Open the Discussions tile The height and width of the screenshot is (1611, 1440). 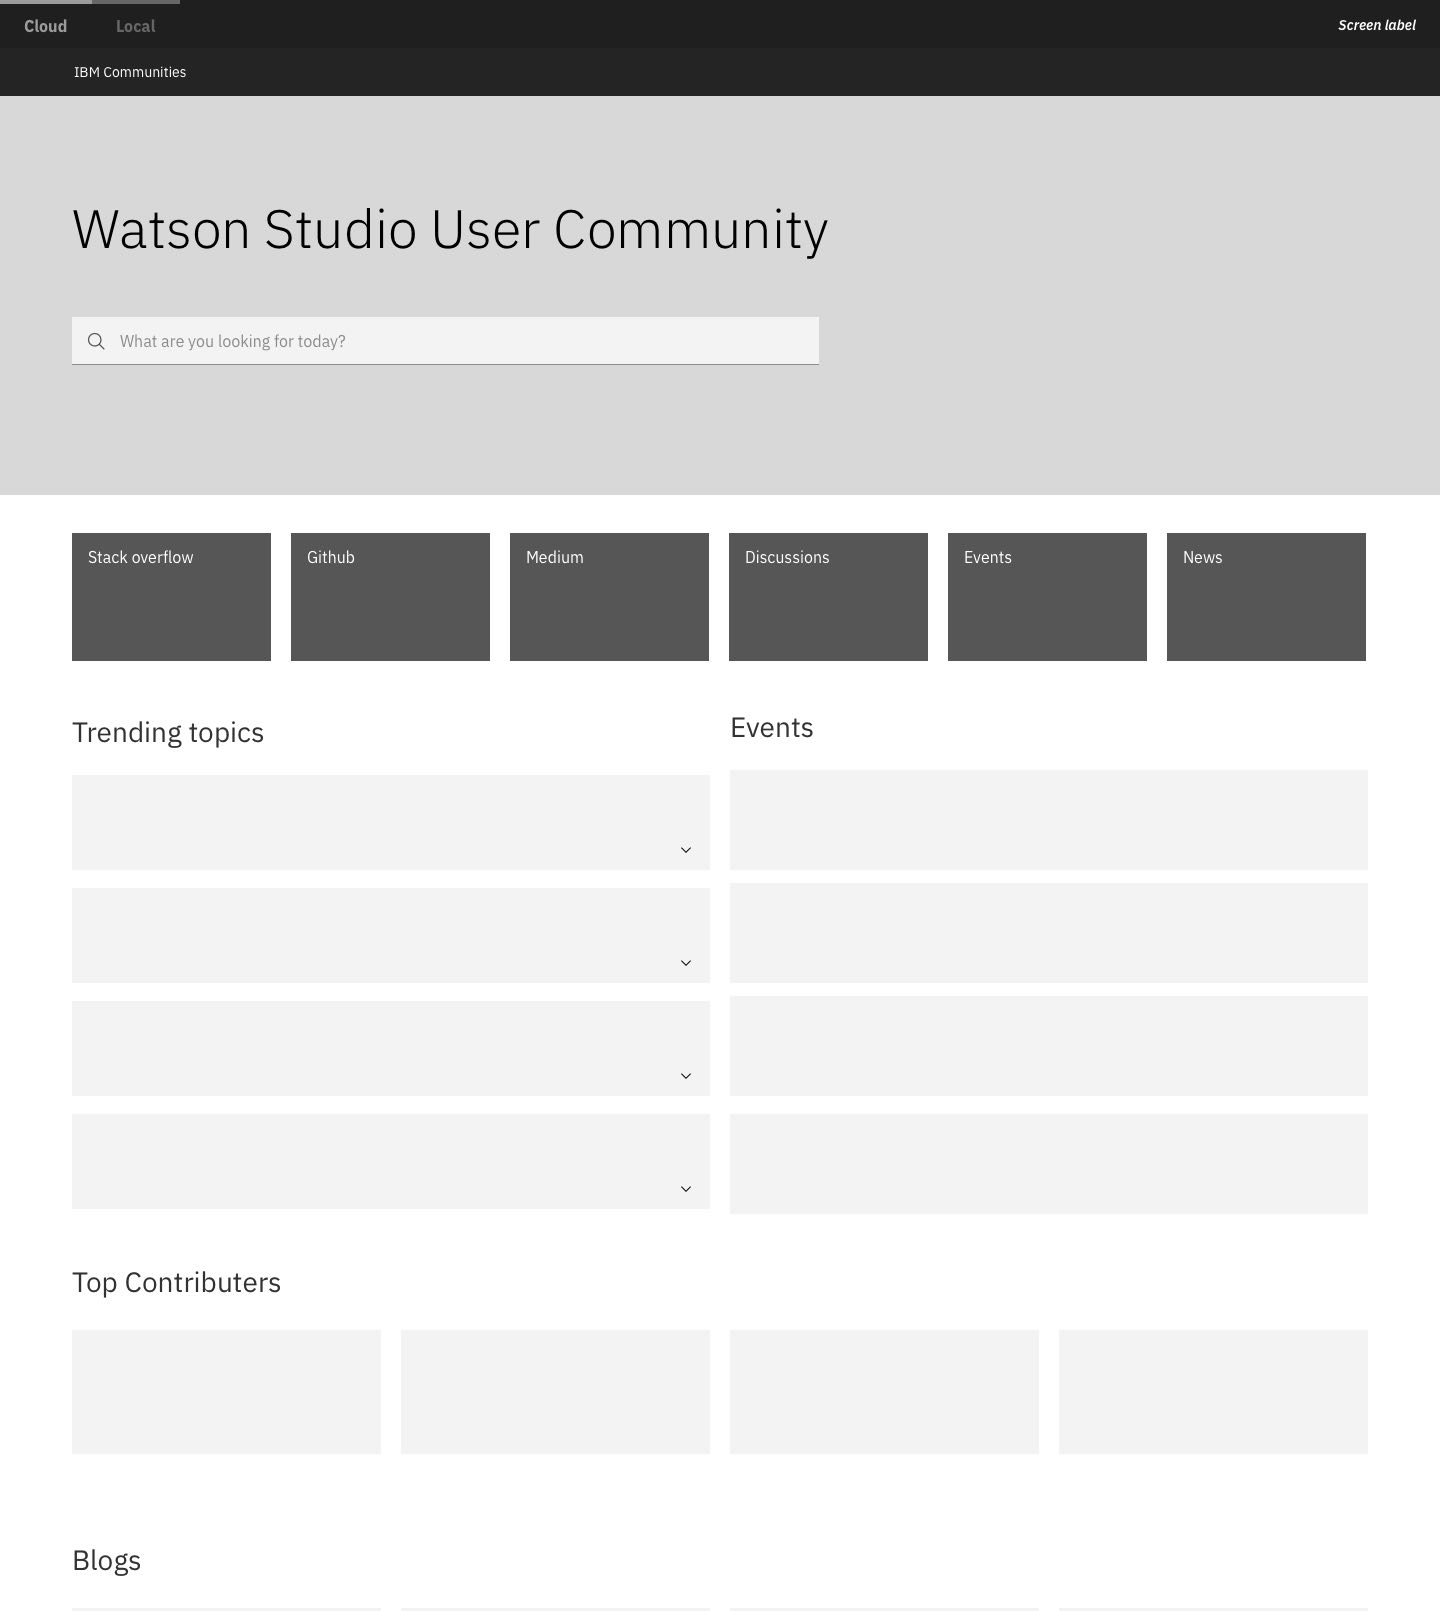828,596
